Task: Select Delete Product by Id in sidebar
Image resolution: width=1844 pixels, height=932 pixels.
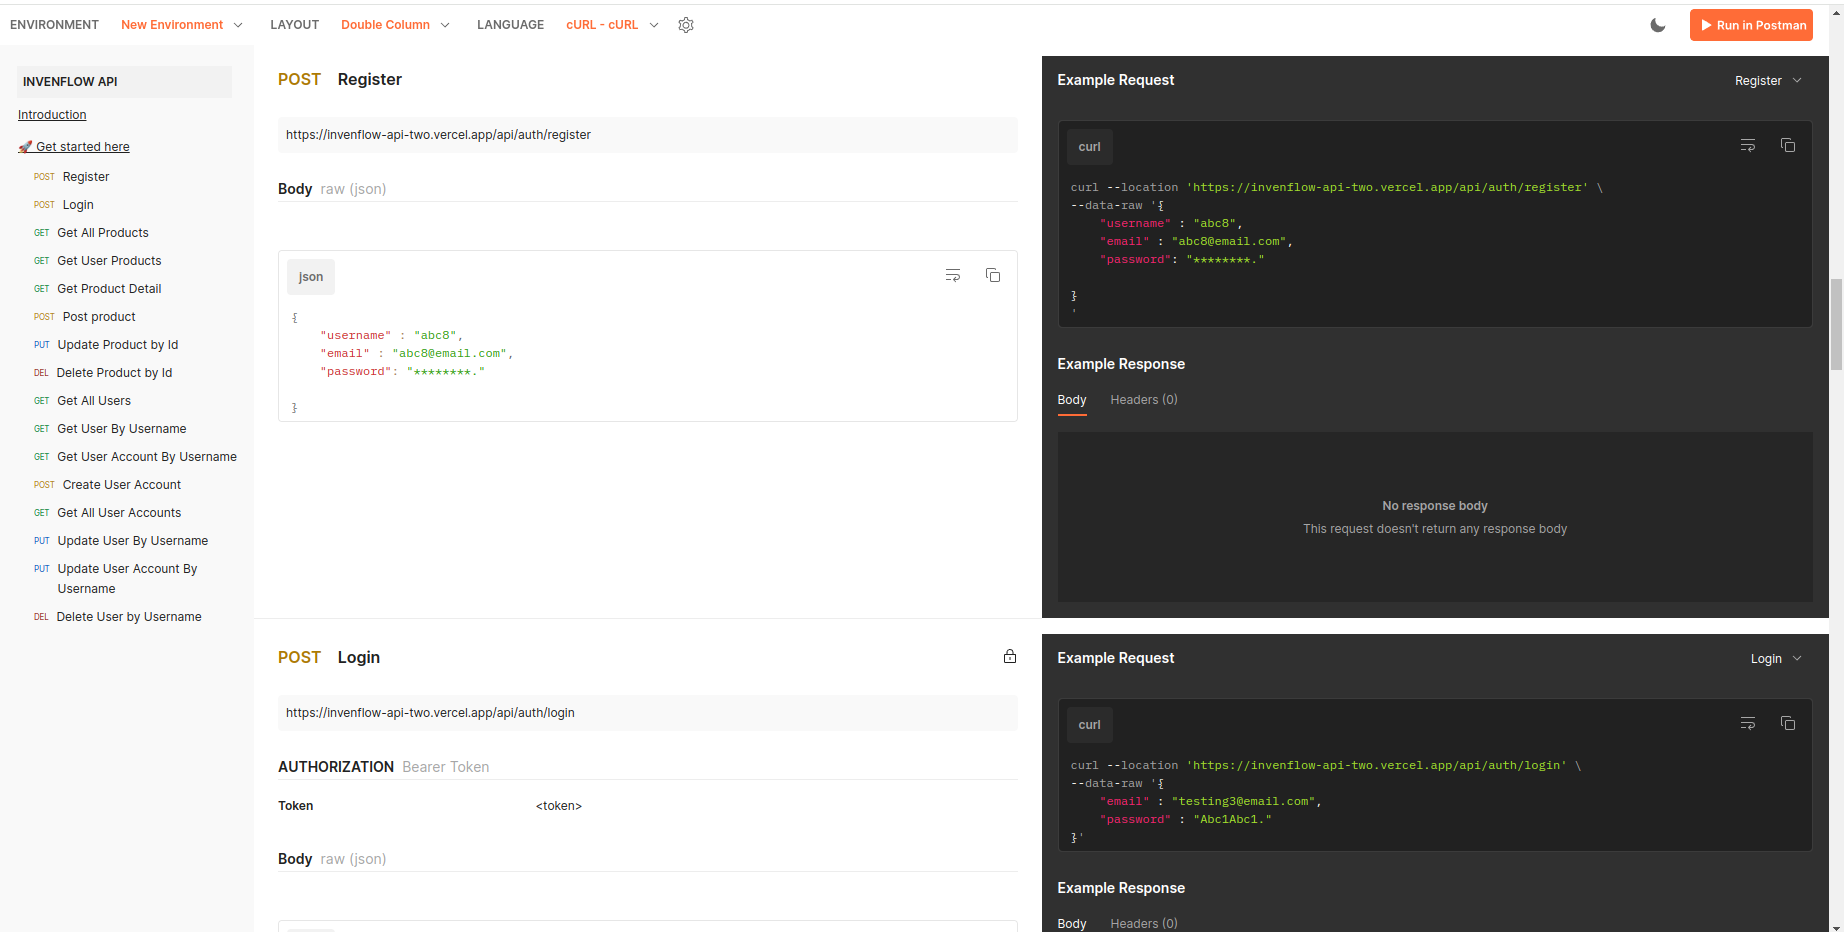Action: point(113,372)
